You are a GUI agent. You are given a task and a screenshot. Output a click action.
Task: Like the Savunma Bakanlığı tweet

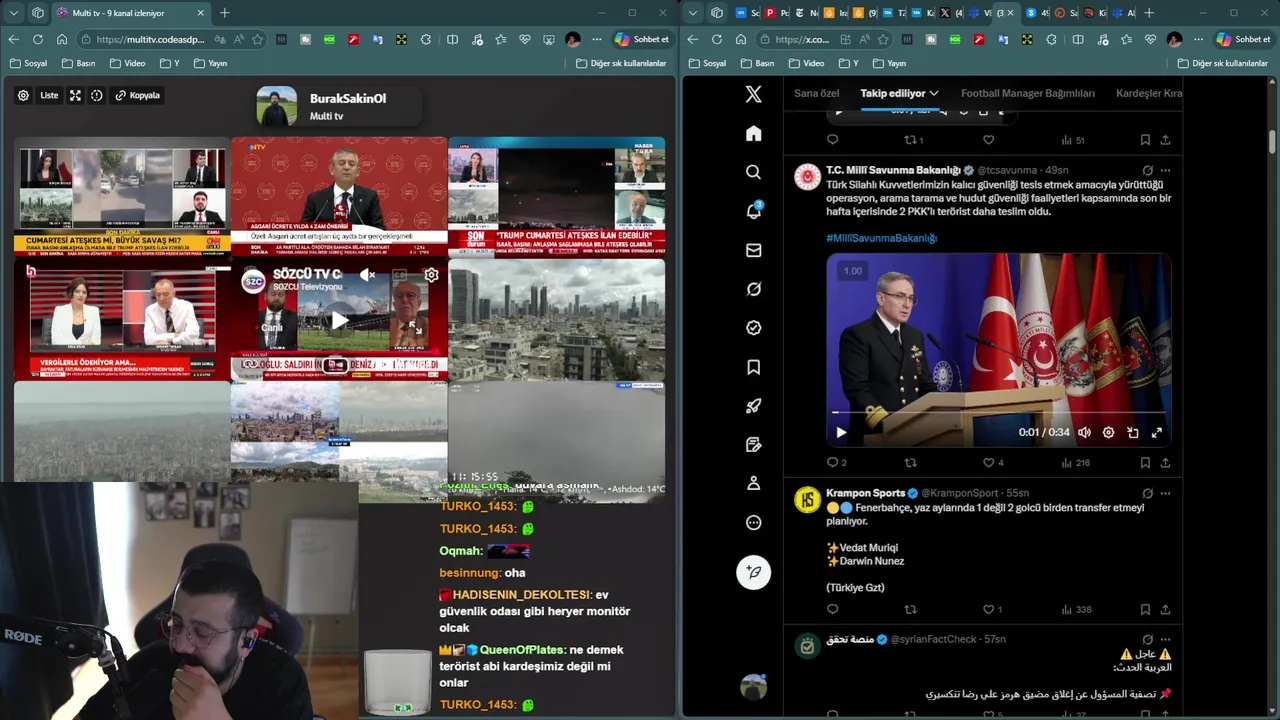pyautogui.click(x=989, y=462)
